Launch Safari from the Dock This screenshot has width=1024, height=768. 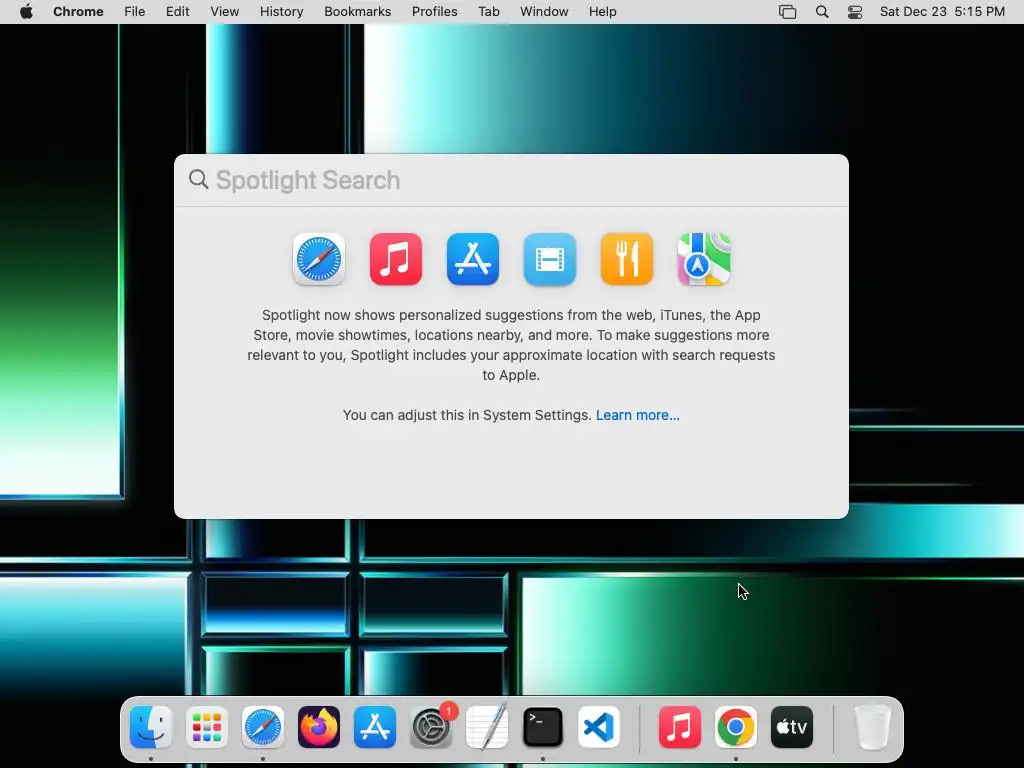(263, 727)
